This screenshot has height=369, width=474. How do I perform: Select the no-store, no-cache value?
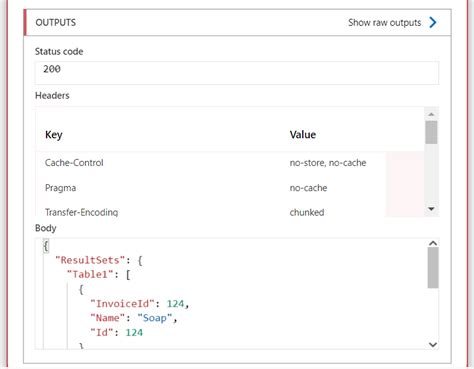328,163
